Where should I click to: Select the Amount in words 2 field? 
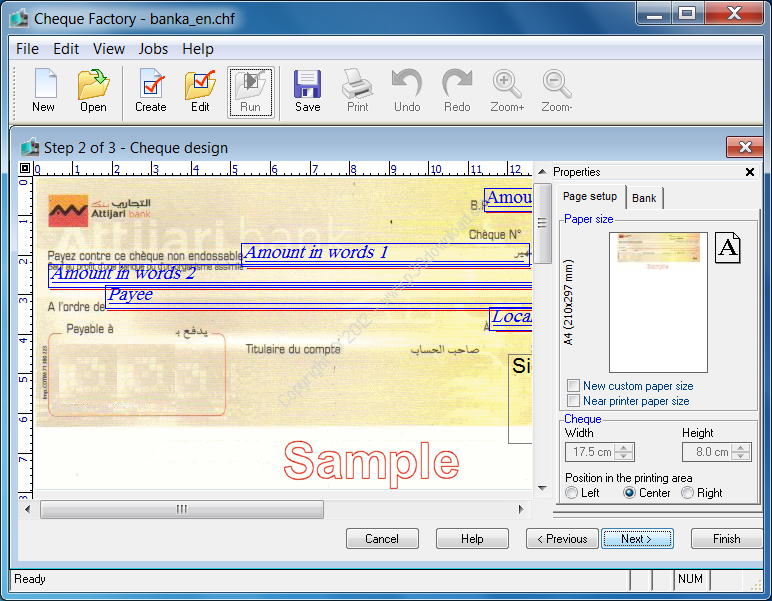[290, 276]
